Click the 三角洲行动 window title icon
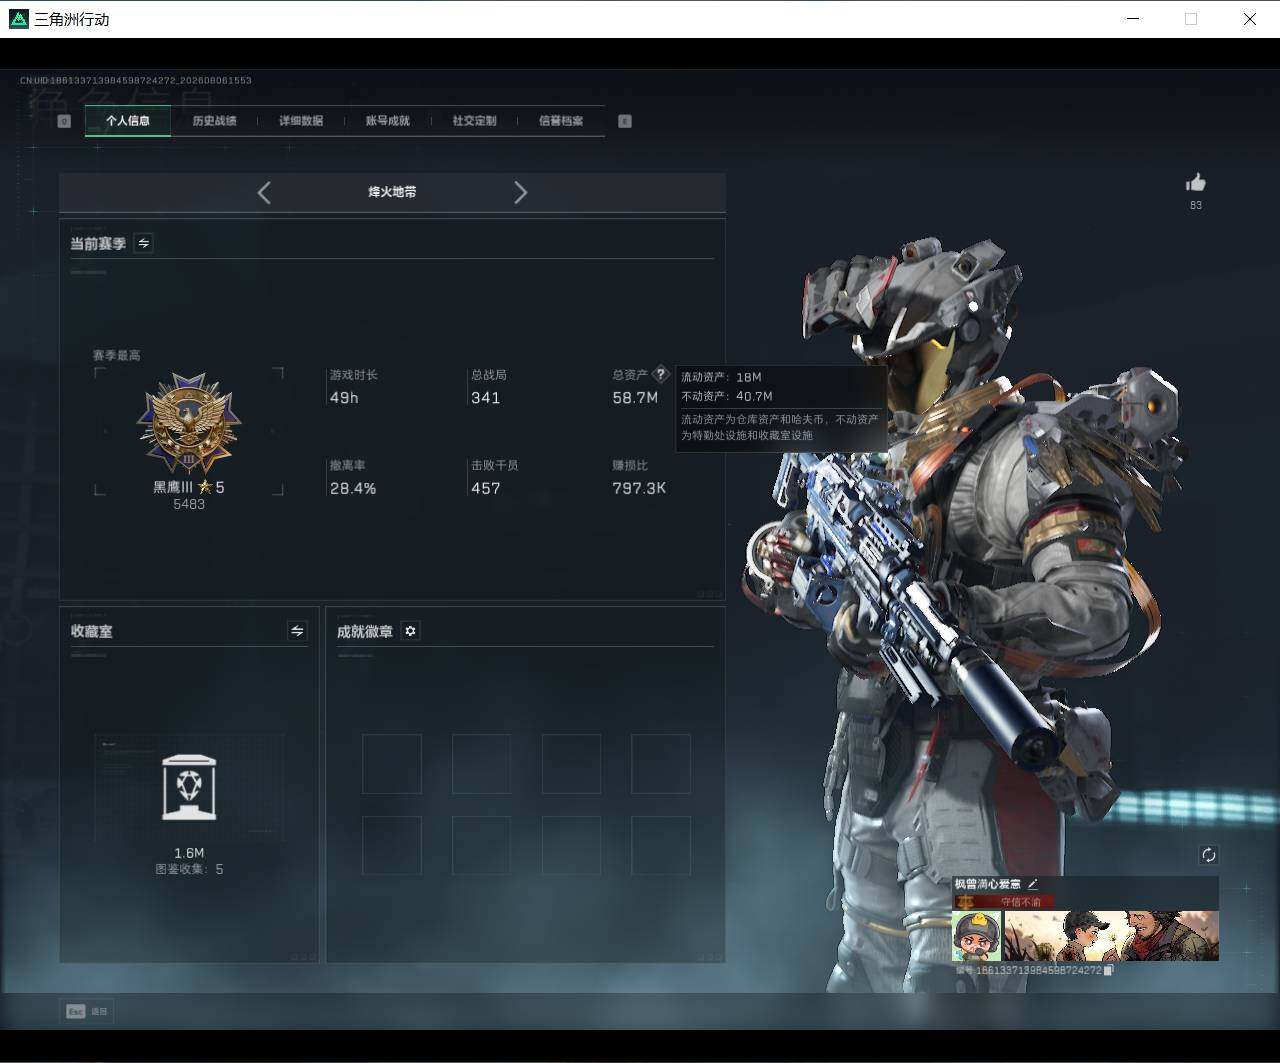 [18, 19]
